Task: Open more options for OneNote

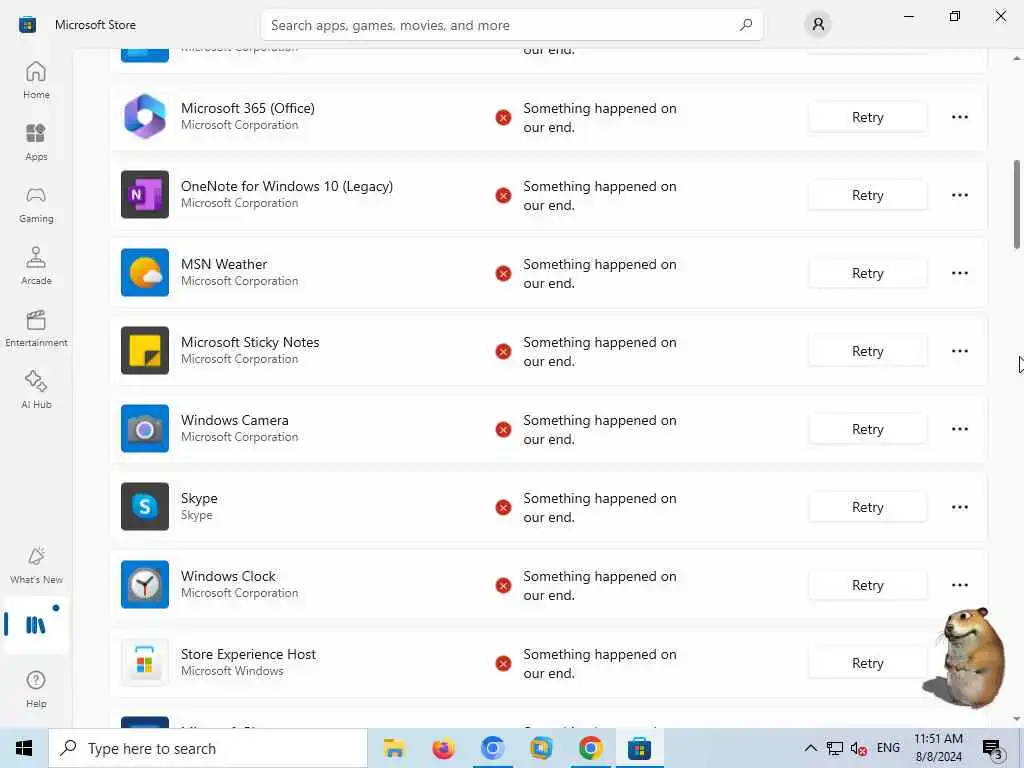Action: pos(959,195)
